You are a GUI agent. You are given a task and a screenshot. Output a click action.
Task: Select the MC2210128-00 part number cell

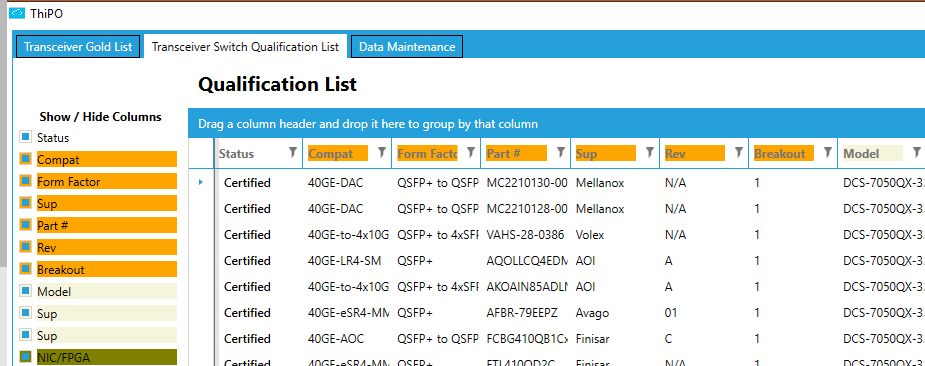tap(527, 209)
